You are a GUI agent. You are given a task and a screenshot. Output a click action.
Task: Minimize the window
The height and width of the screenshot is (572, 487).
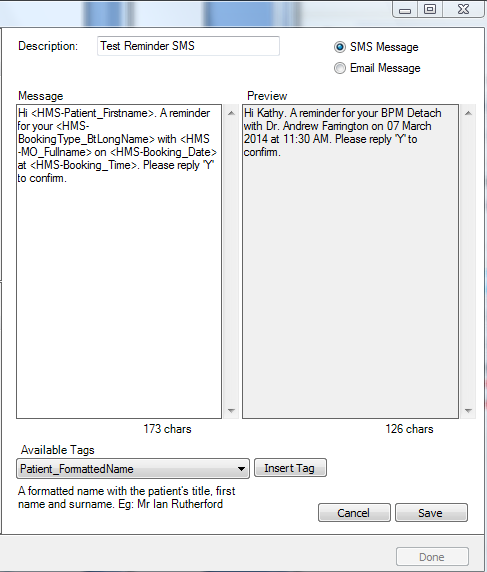tap(405, 9)
